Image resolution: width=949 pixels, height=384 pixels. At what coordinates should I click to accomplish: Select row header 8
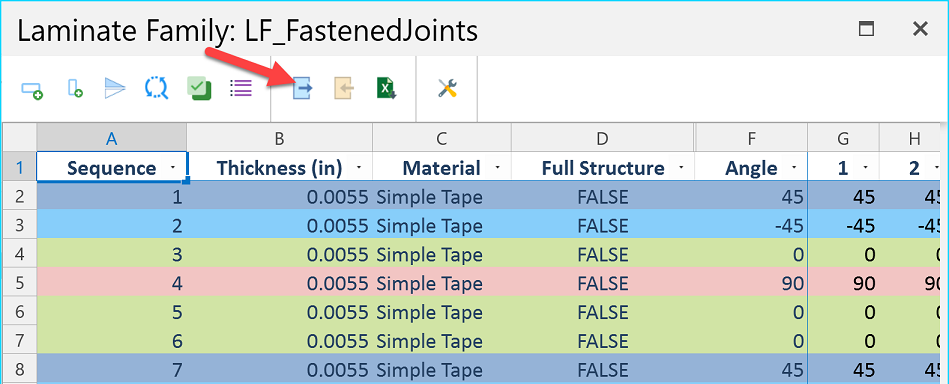click(19, 369)
